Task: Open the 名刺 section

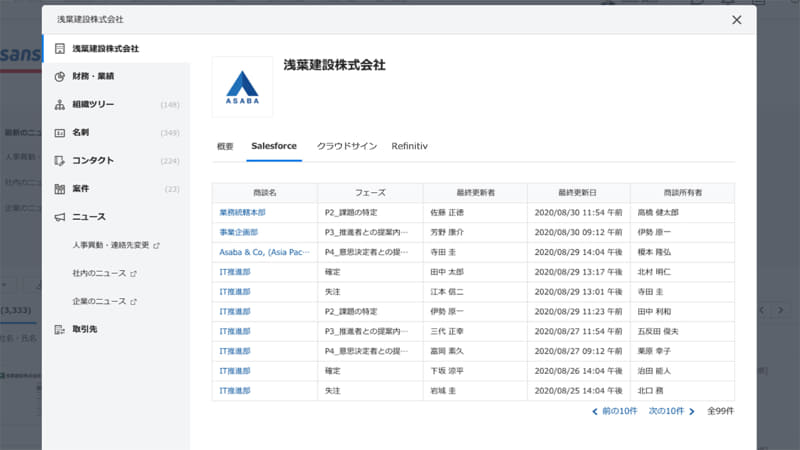Action: click(x=116, y=133)
